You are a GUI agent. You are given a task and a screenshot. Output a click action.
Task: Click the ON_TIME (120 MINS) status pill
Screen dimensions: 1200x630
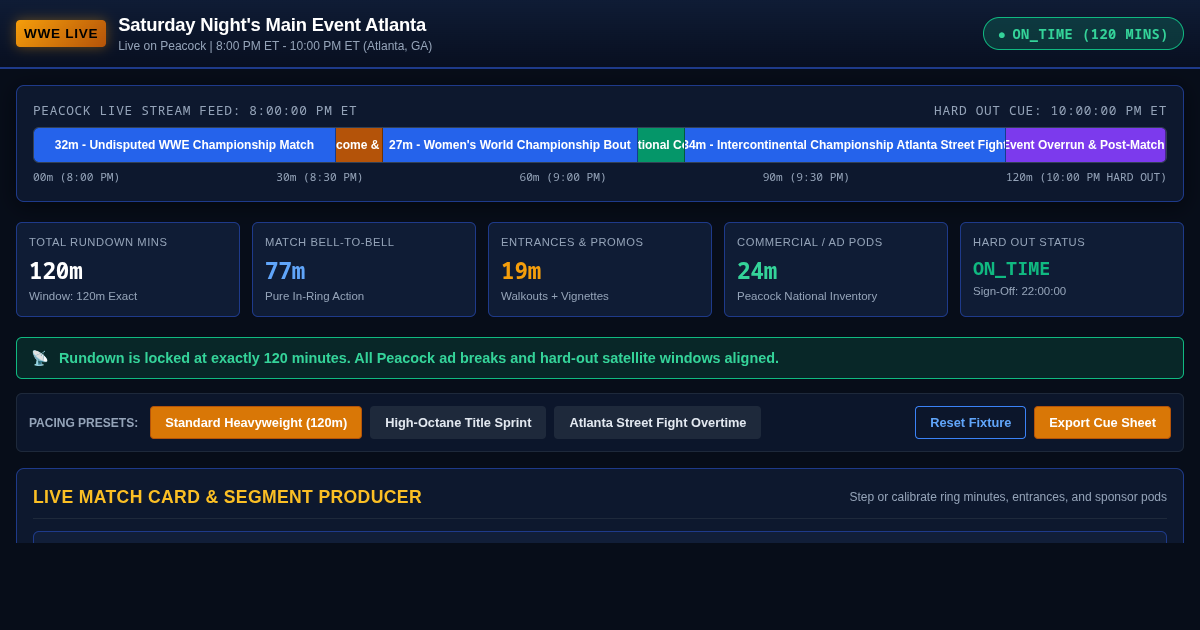(1083, 34)
